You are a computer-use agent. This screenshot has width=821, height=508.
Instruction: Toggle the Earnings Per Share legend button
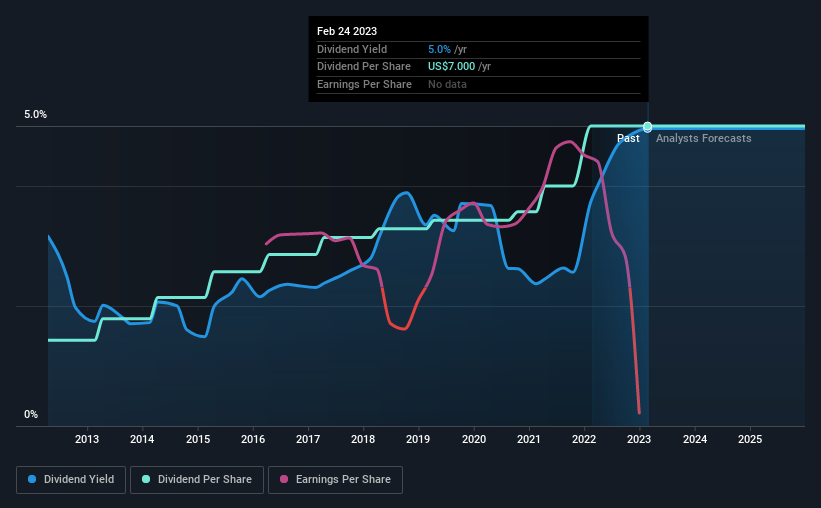click(335, 480)
